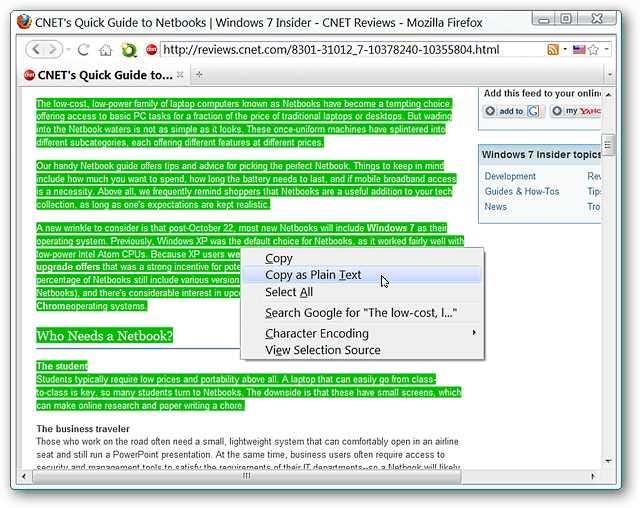This screenshot has width=640, height=508.
Task: Open the Home page icon
Action: [105, 50]
